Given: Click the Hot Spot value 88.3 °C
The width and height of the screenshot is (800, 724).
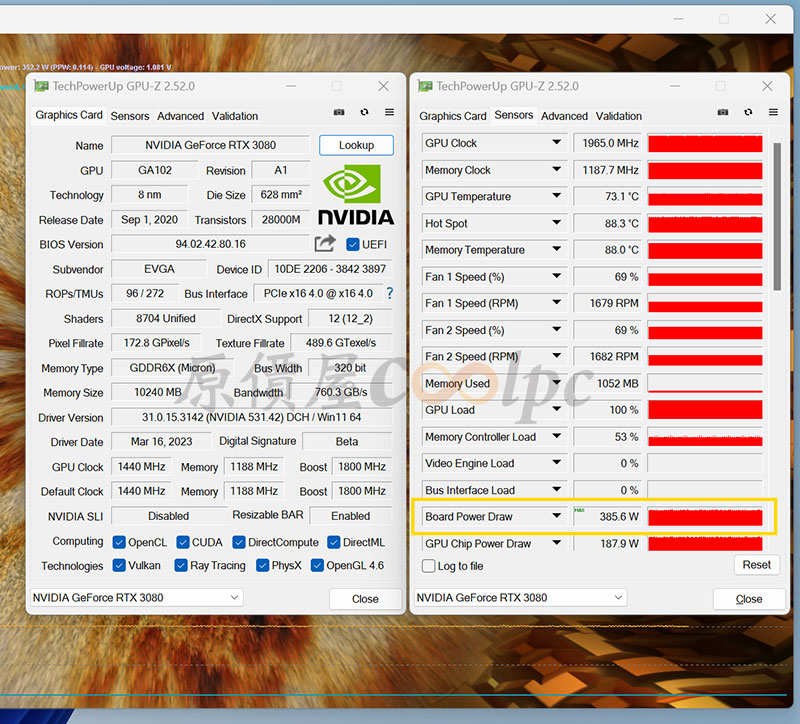Looking at the screenshot, I should point(609,223).
